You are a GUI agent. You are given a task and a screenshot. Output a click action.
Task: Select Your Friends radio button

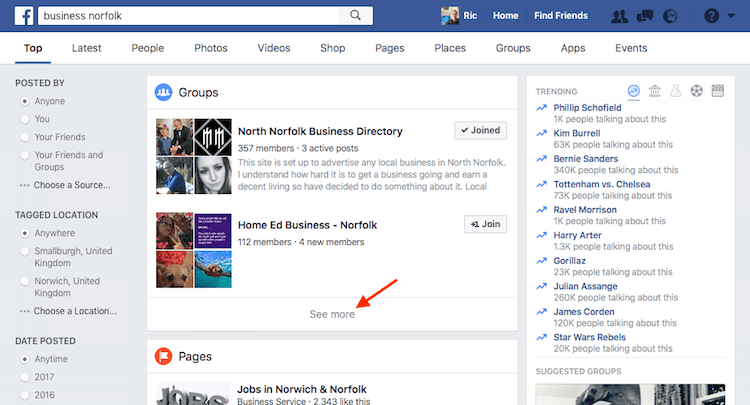(24, 137)
